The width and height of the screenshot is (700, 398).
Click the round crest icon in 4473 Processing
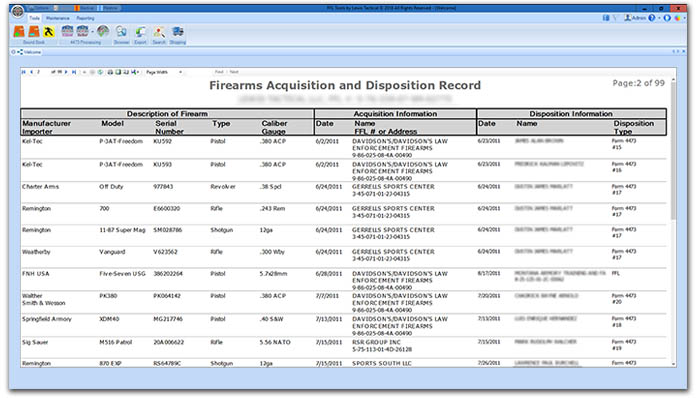pos(103,31)
